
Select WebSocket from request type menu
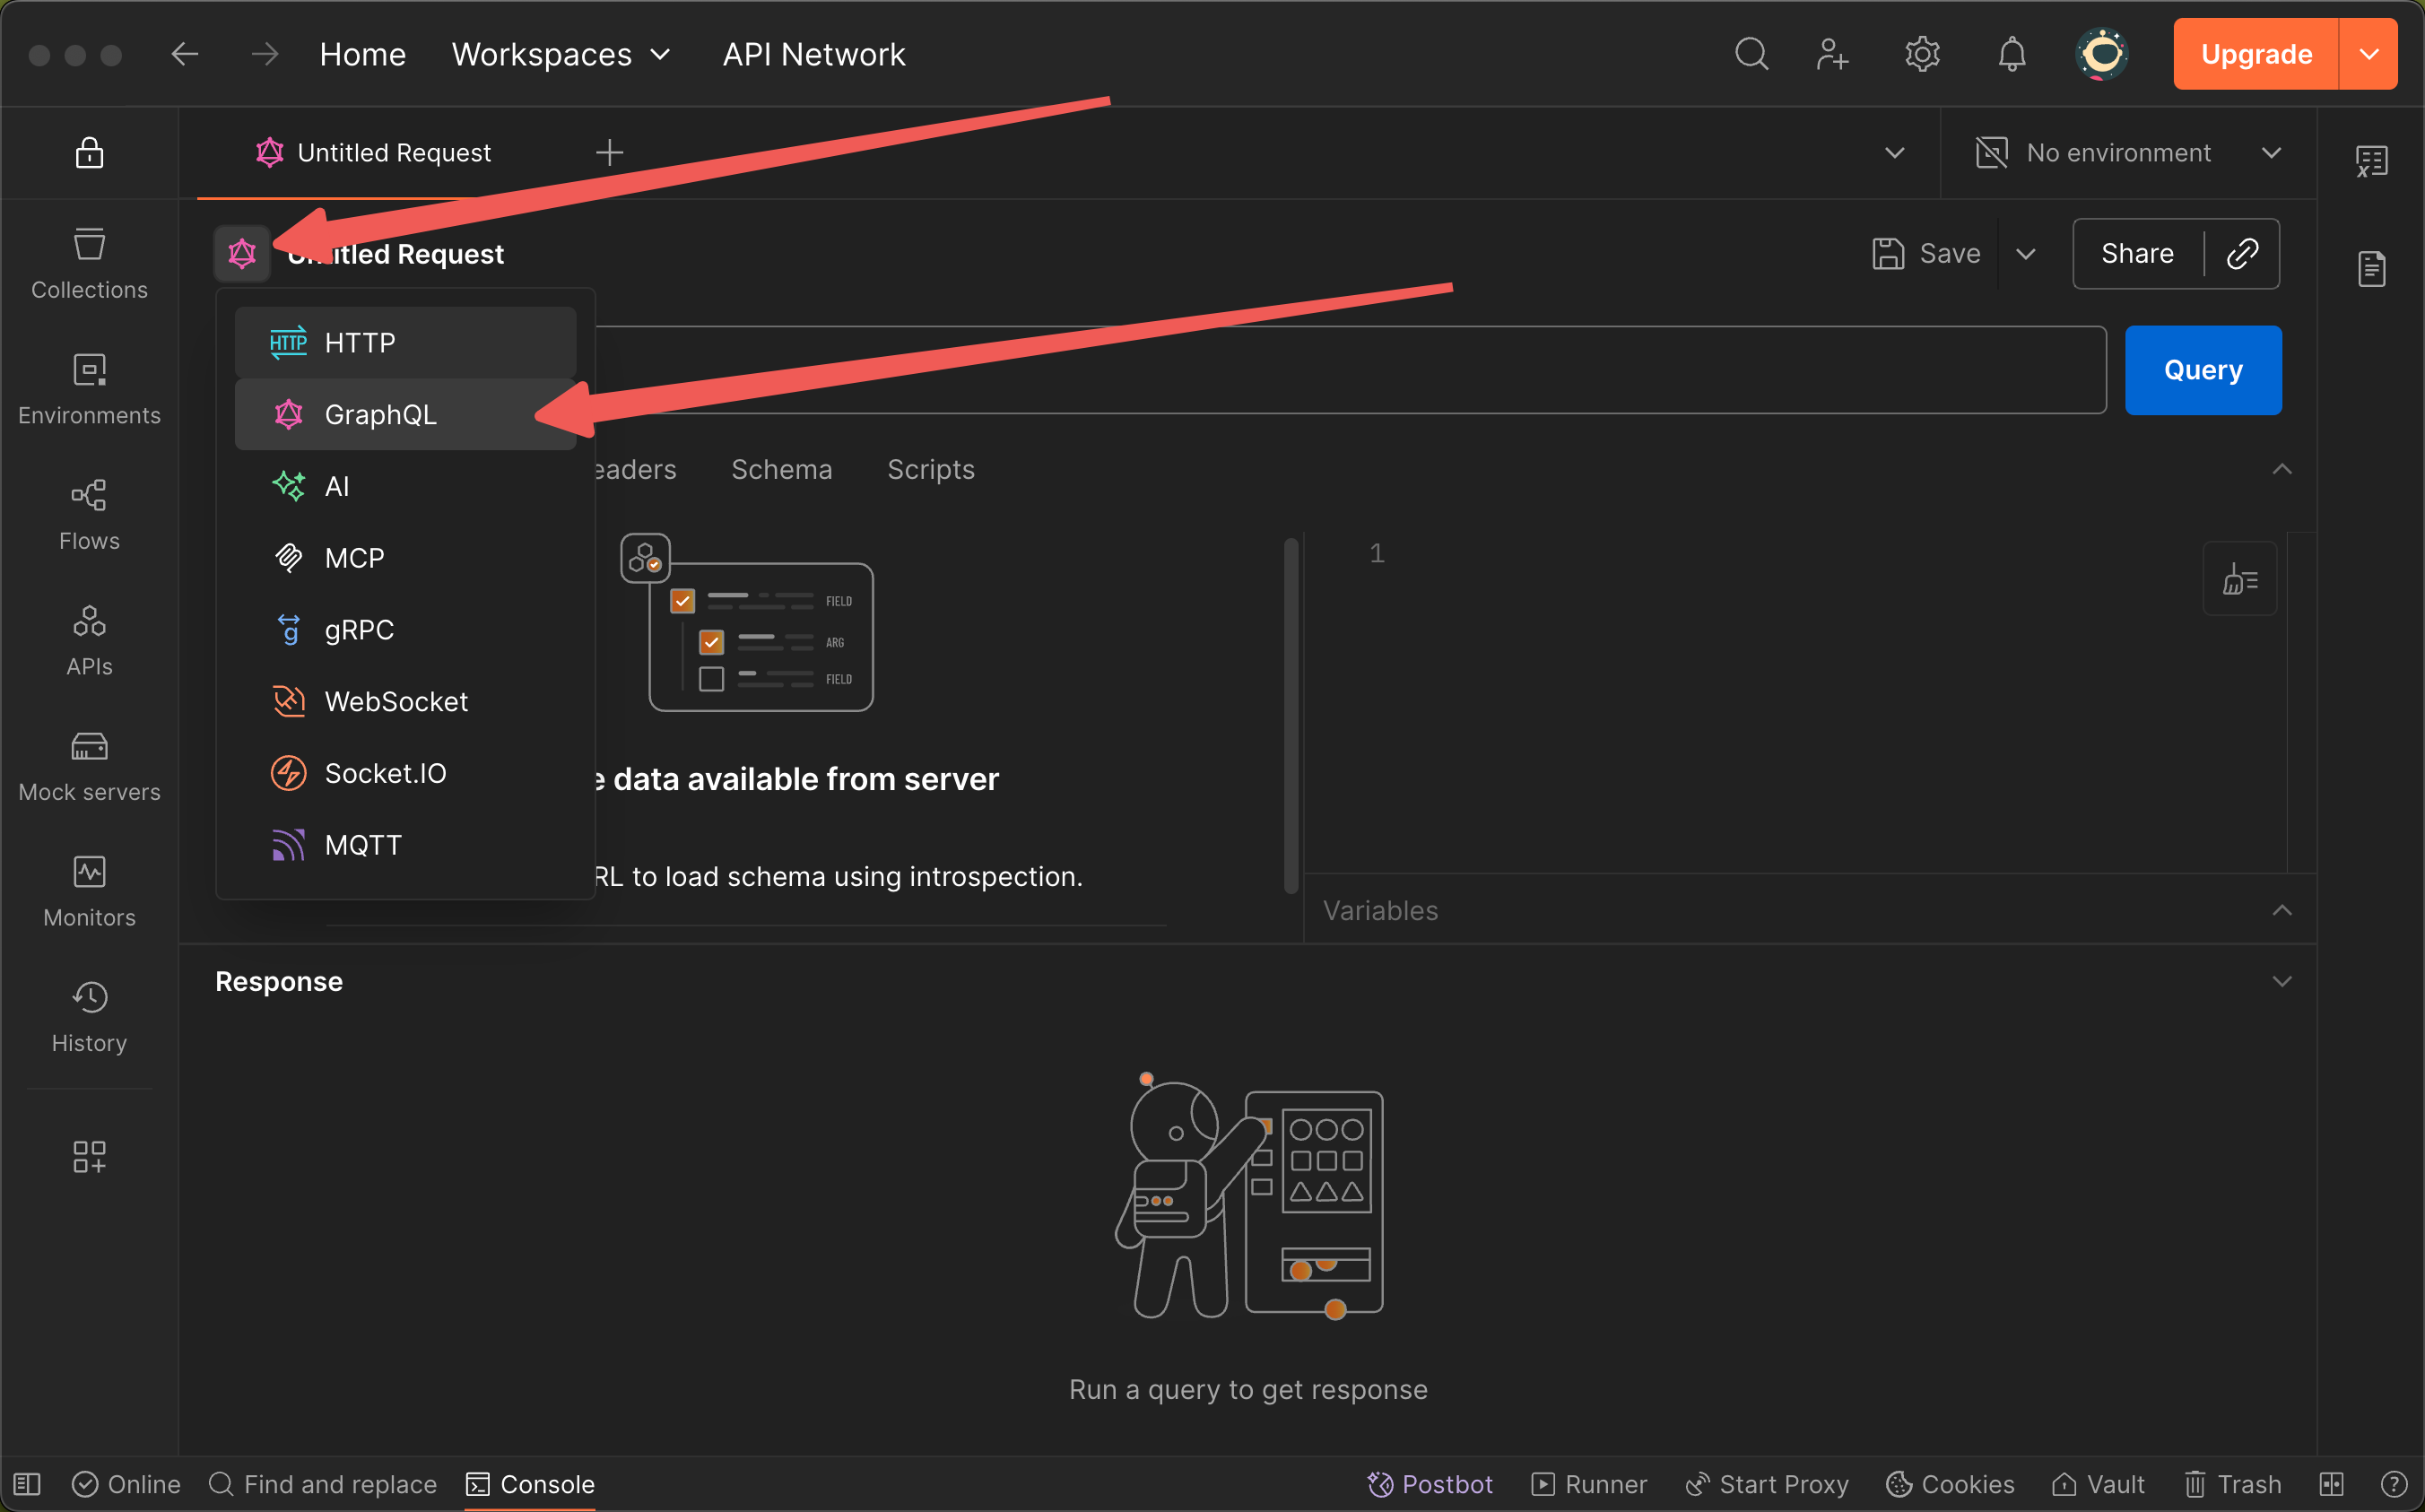tap(396, 701)
